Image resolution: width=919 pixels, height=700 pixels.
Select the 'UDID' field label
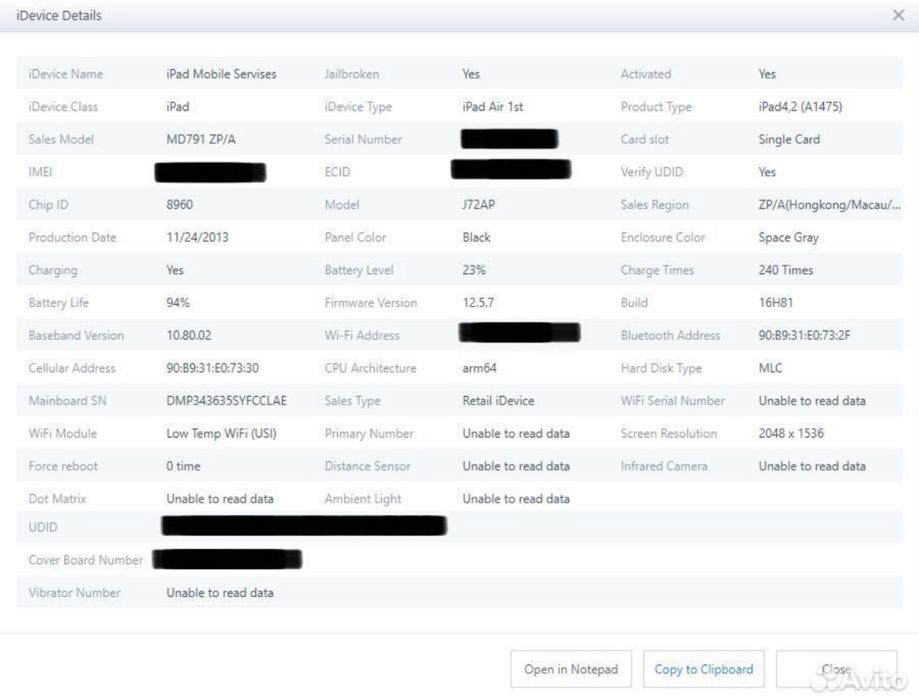(x=43, y=527)
